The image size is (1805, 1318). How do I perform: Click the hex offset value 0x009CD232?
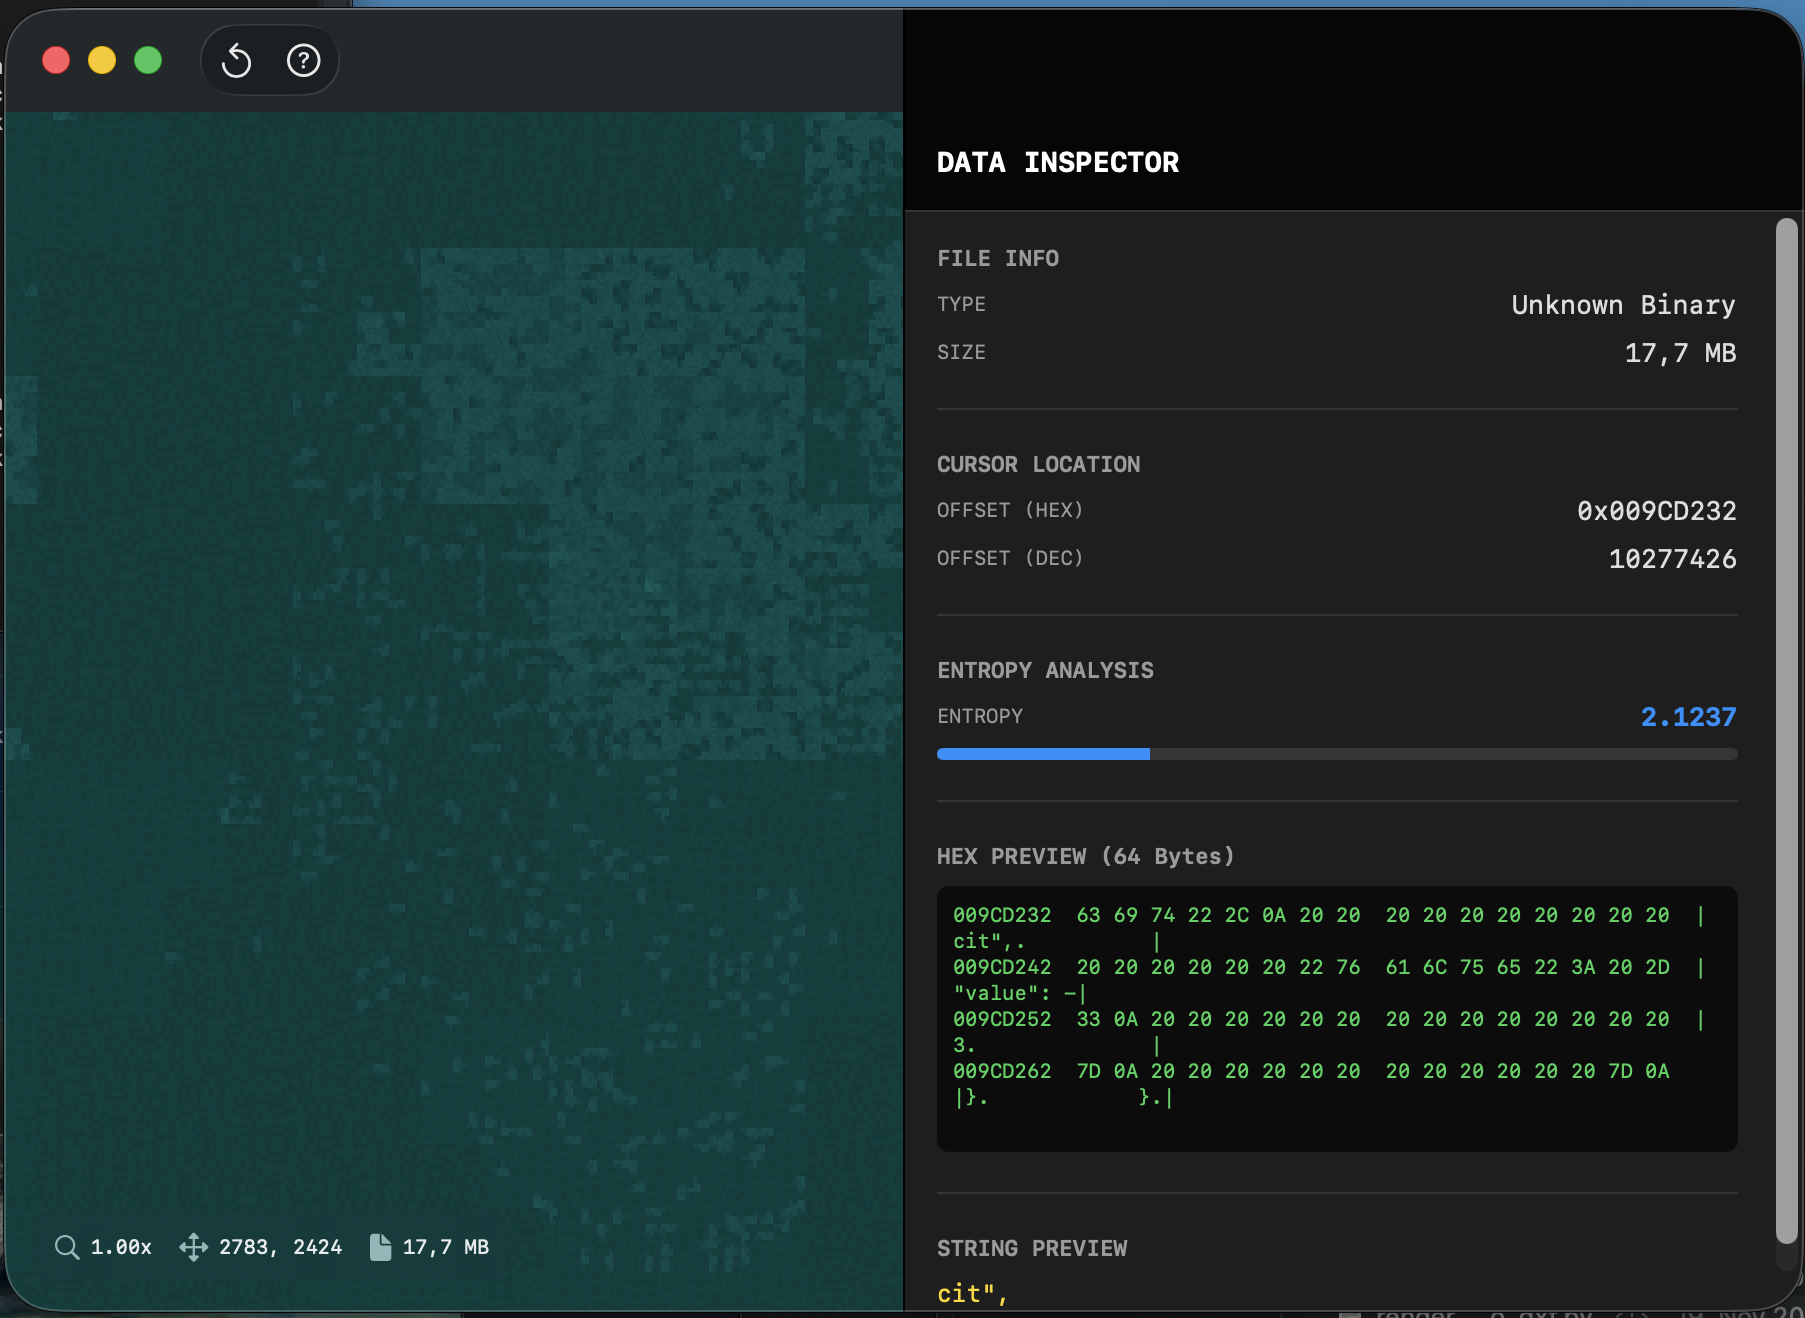coord(1657,511)
